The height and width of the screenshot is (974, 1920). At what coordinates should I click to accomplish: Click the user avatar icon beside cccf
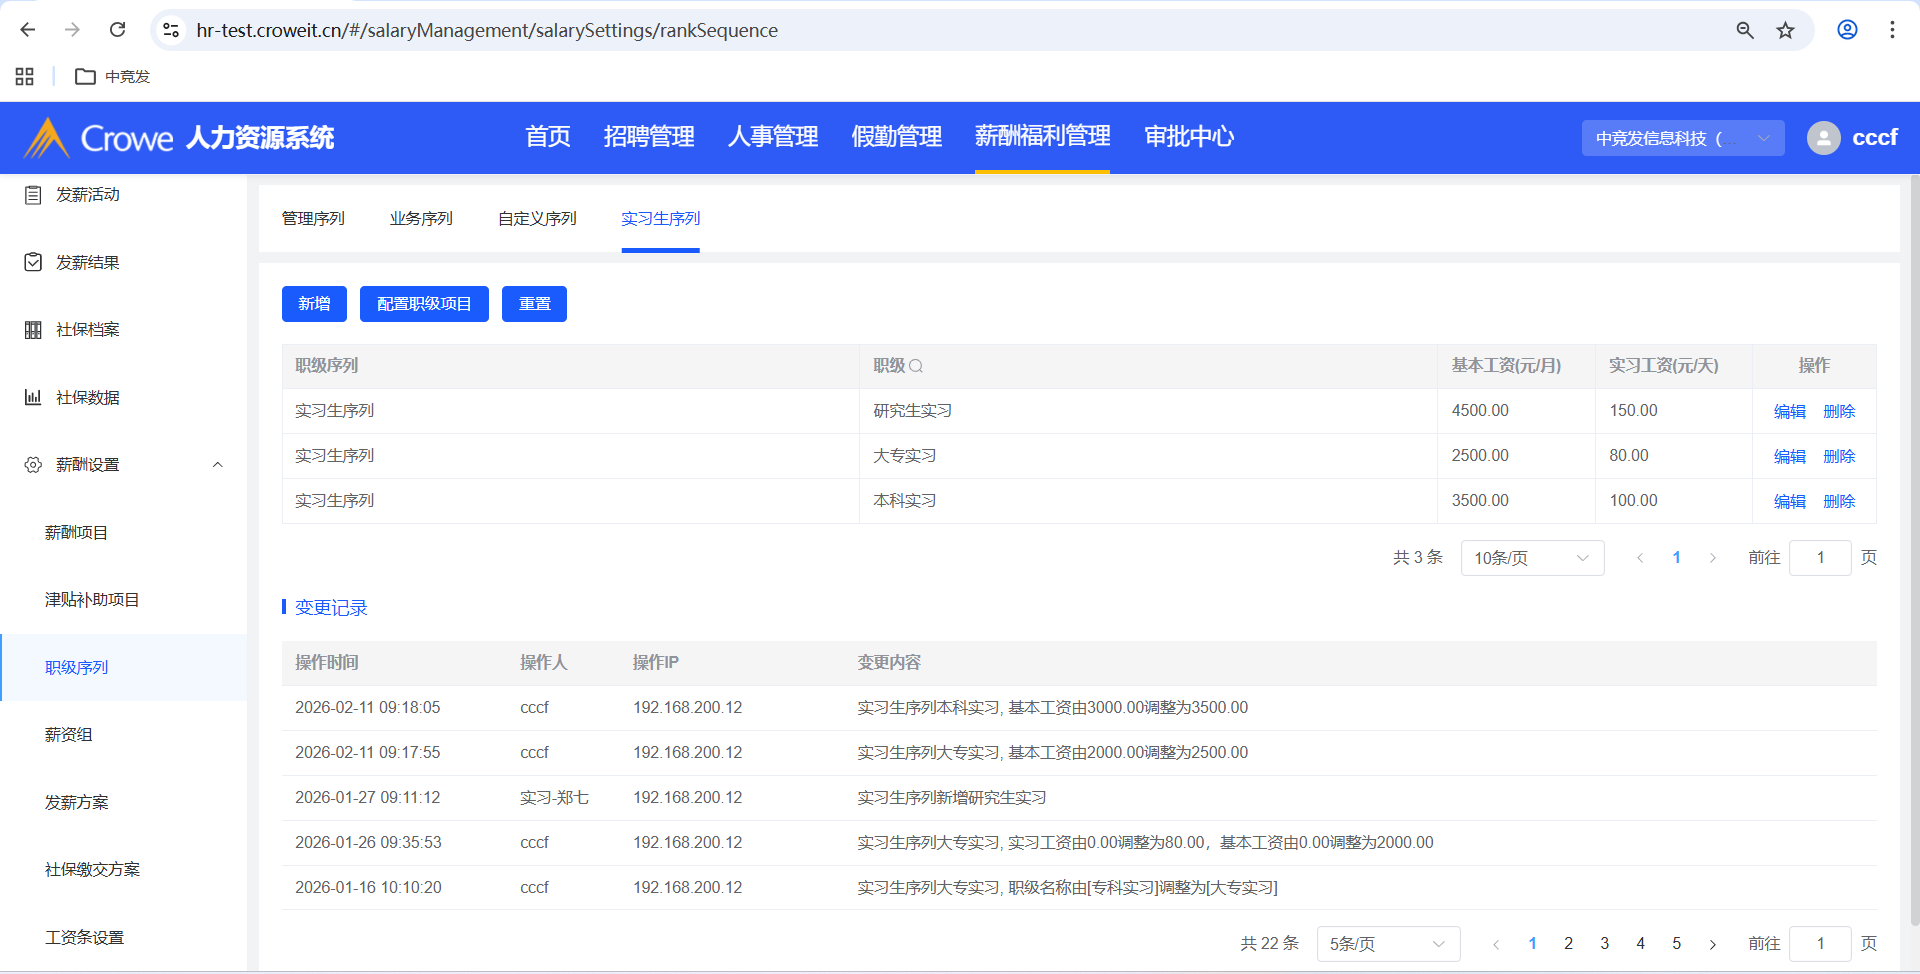pyautogui.click(x=1823, y=138)
